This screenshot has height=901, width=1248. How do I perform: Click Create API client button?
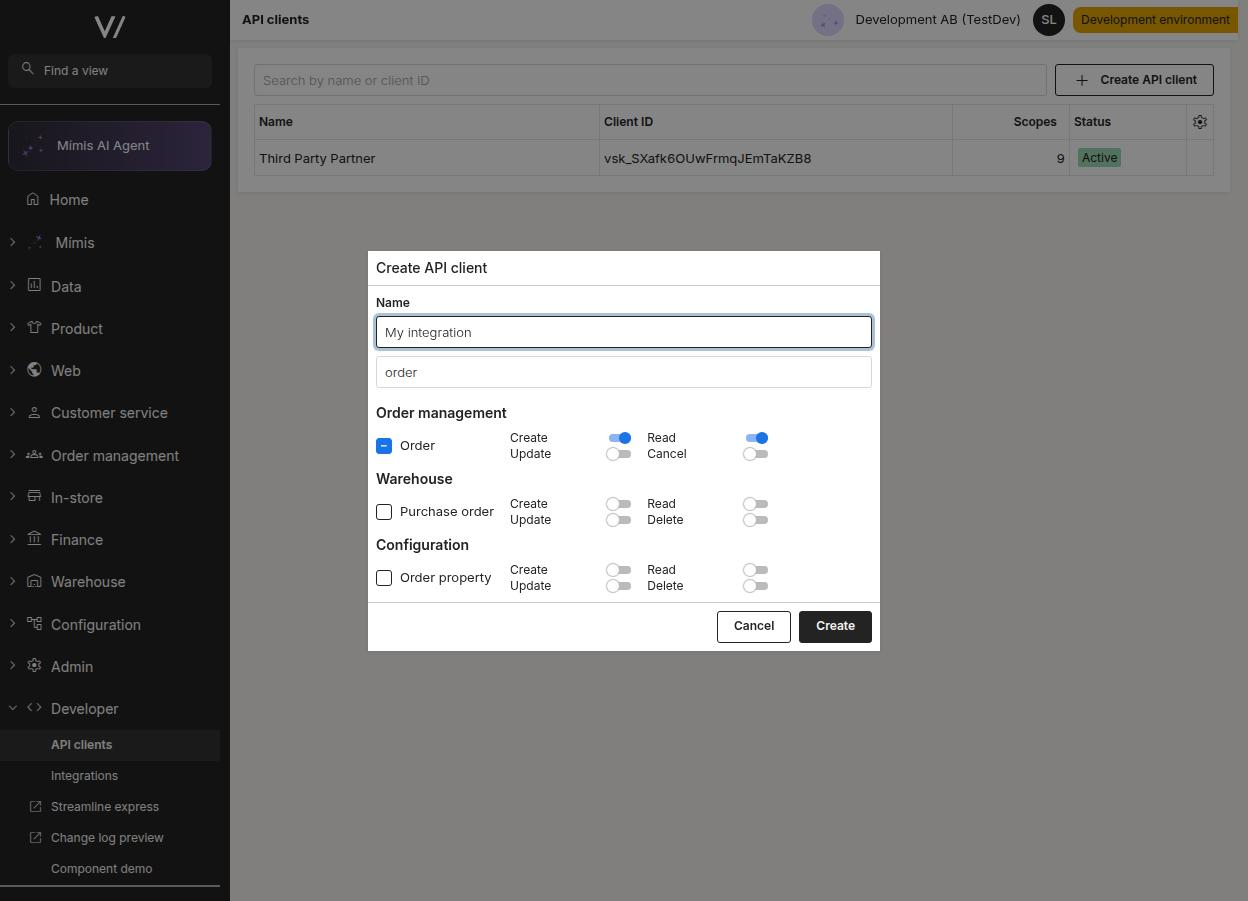pyautogui.click(x=1134, y=80)
